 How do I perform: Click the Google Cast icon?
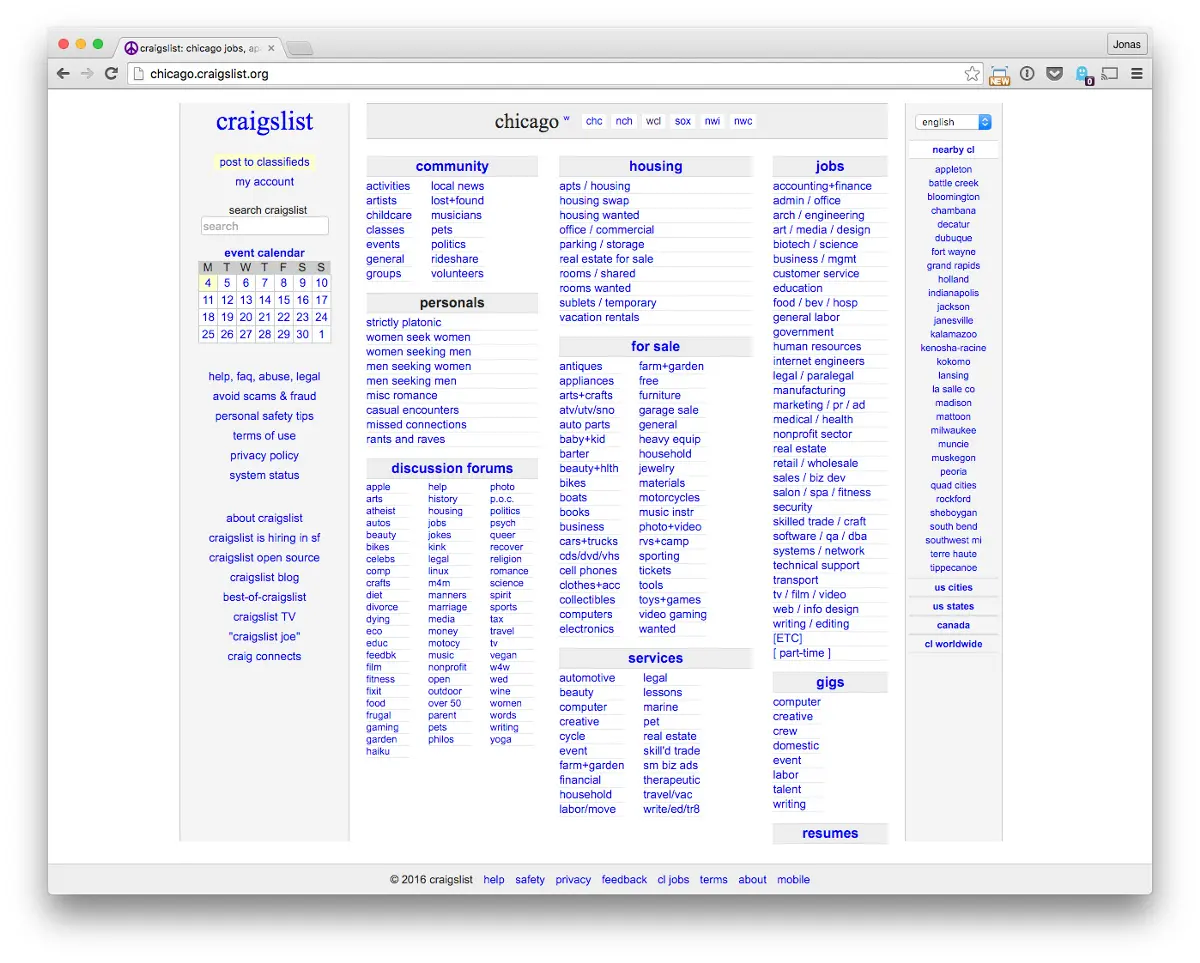1109,73
